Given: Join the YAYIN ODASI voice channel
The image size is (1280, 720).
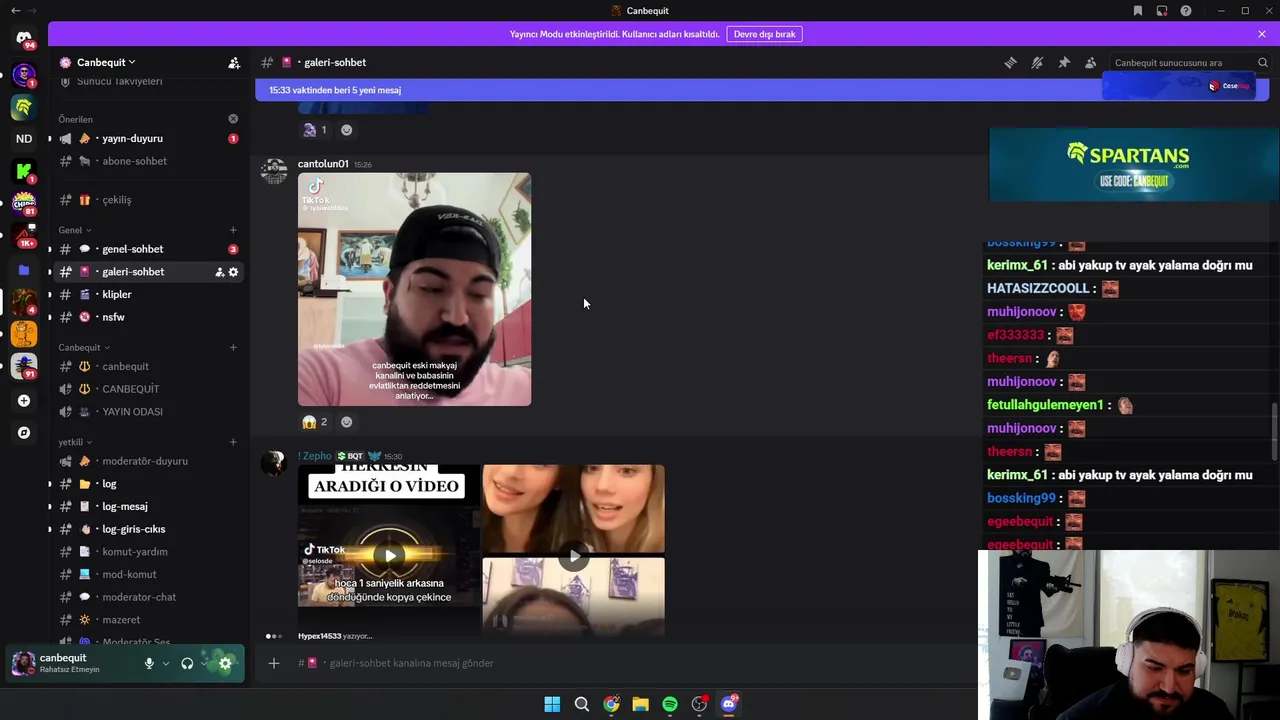Looking at the screenshot, I should (x=148, y=412).
